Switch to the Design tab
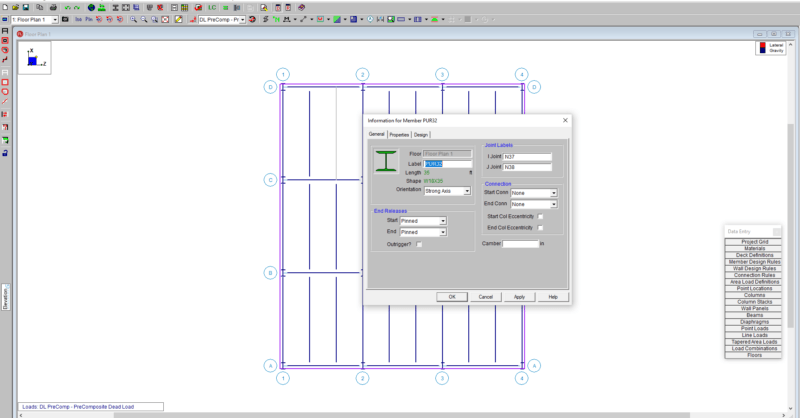This screenshot has height=418, width=800. coord(421,134)
